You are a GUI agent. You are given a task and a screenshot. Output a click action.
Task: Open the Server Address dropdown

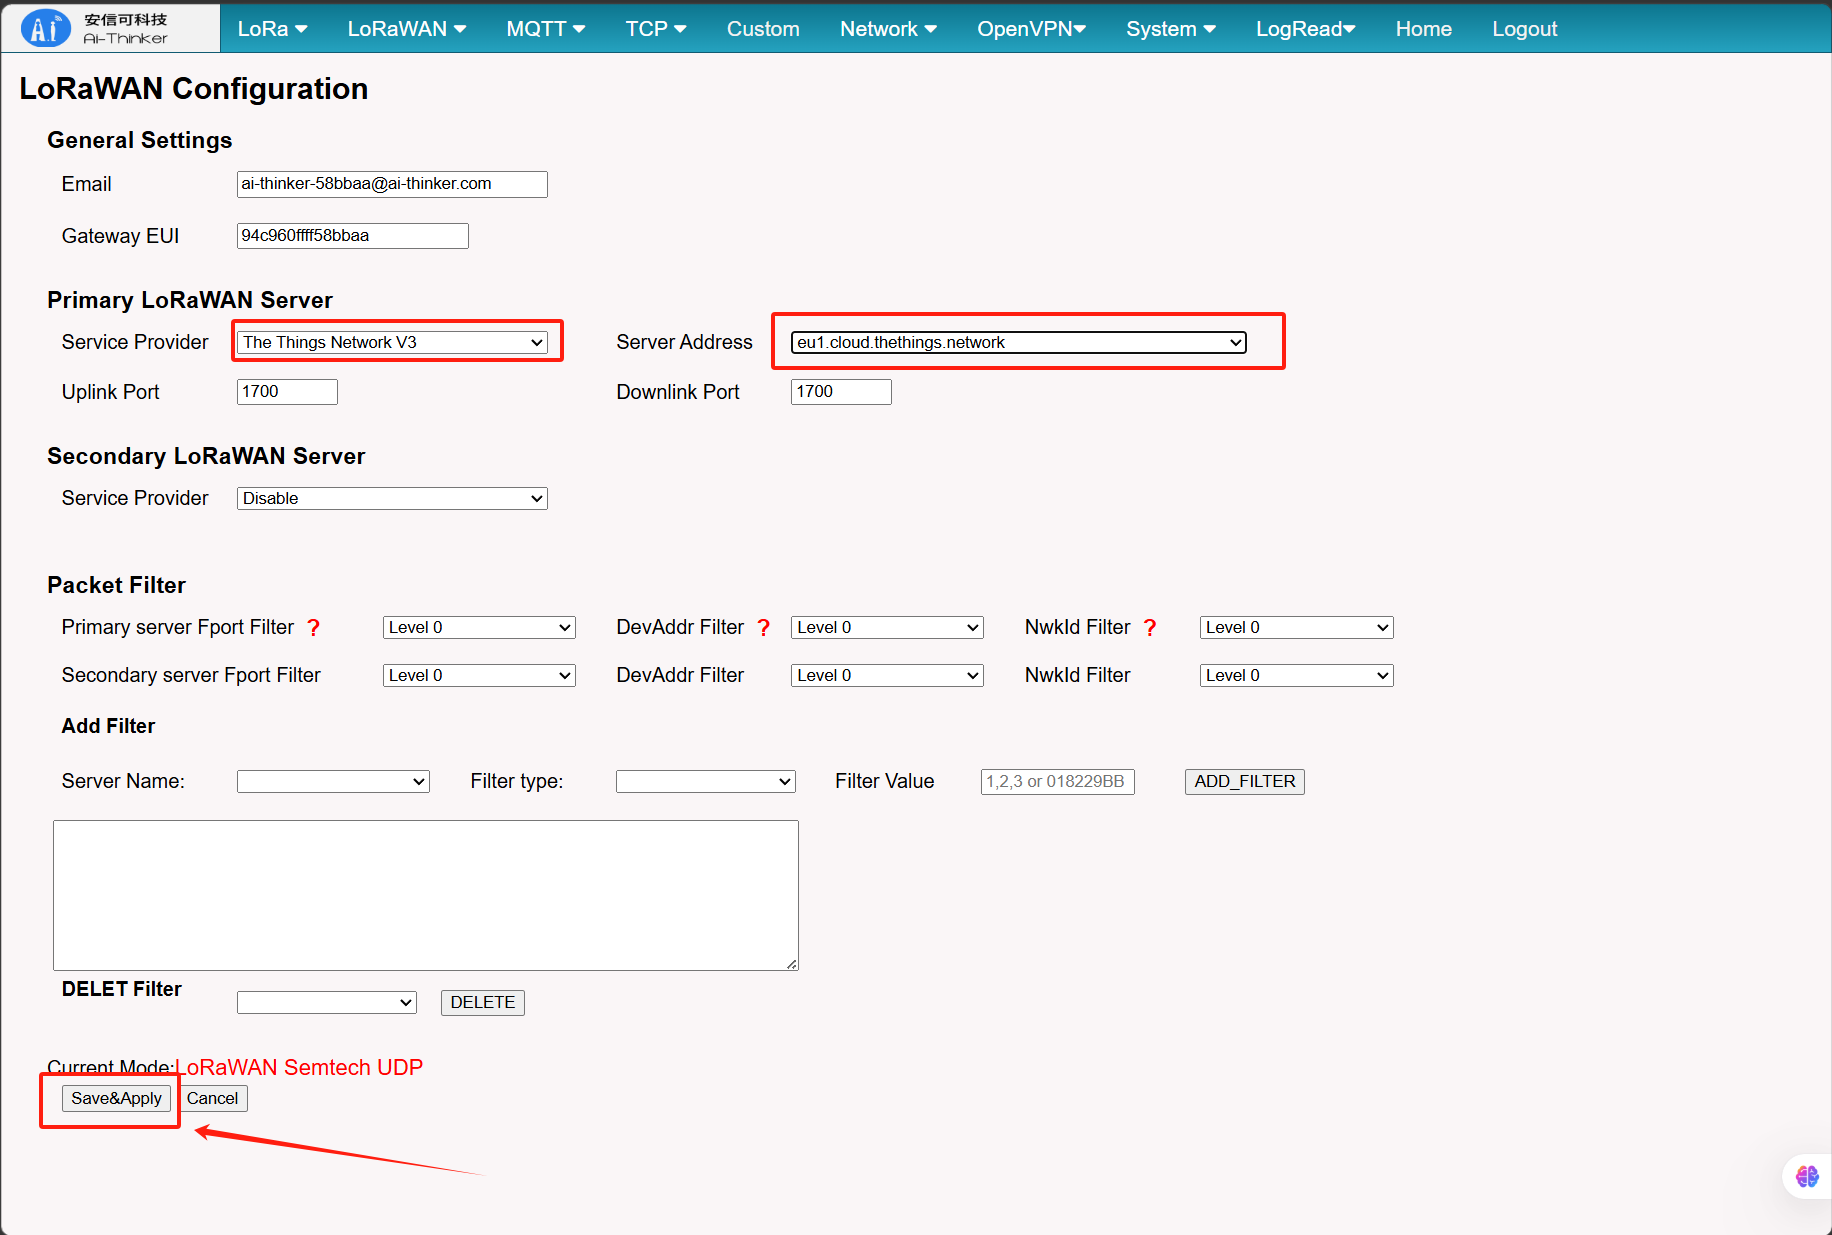coord(1018,342)
